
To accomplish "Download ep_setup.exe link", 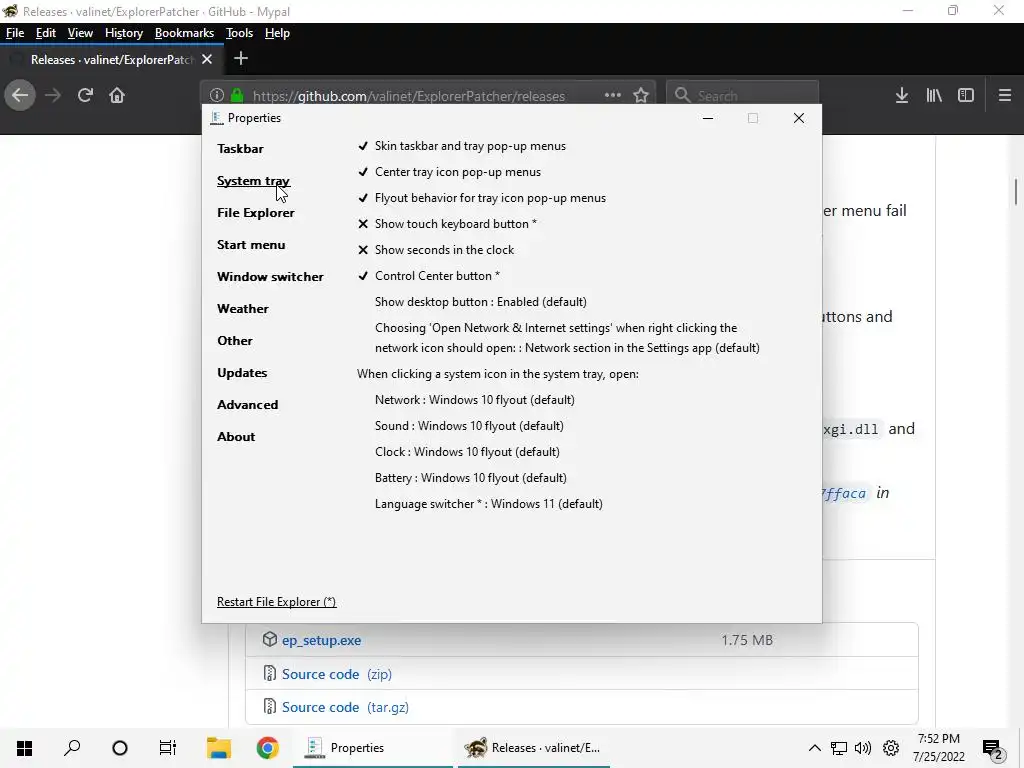I will pos(321,641).
